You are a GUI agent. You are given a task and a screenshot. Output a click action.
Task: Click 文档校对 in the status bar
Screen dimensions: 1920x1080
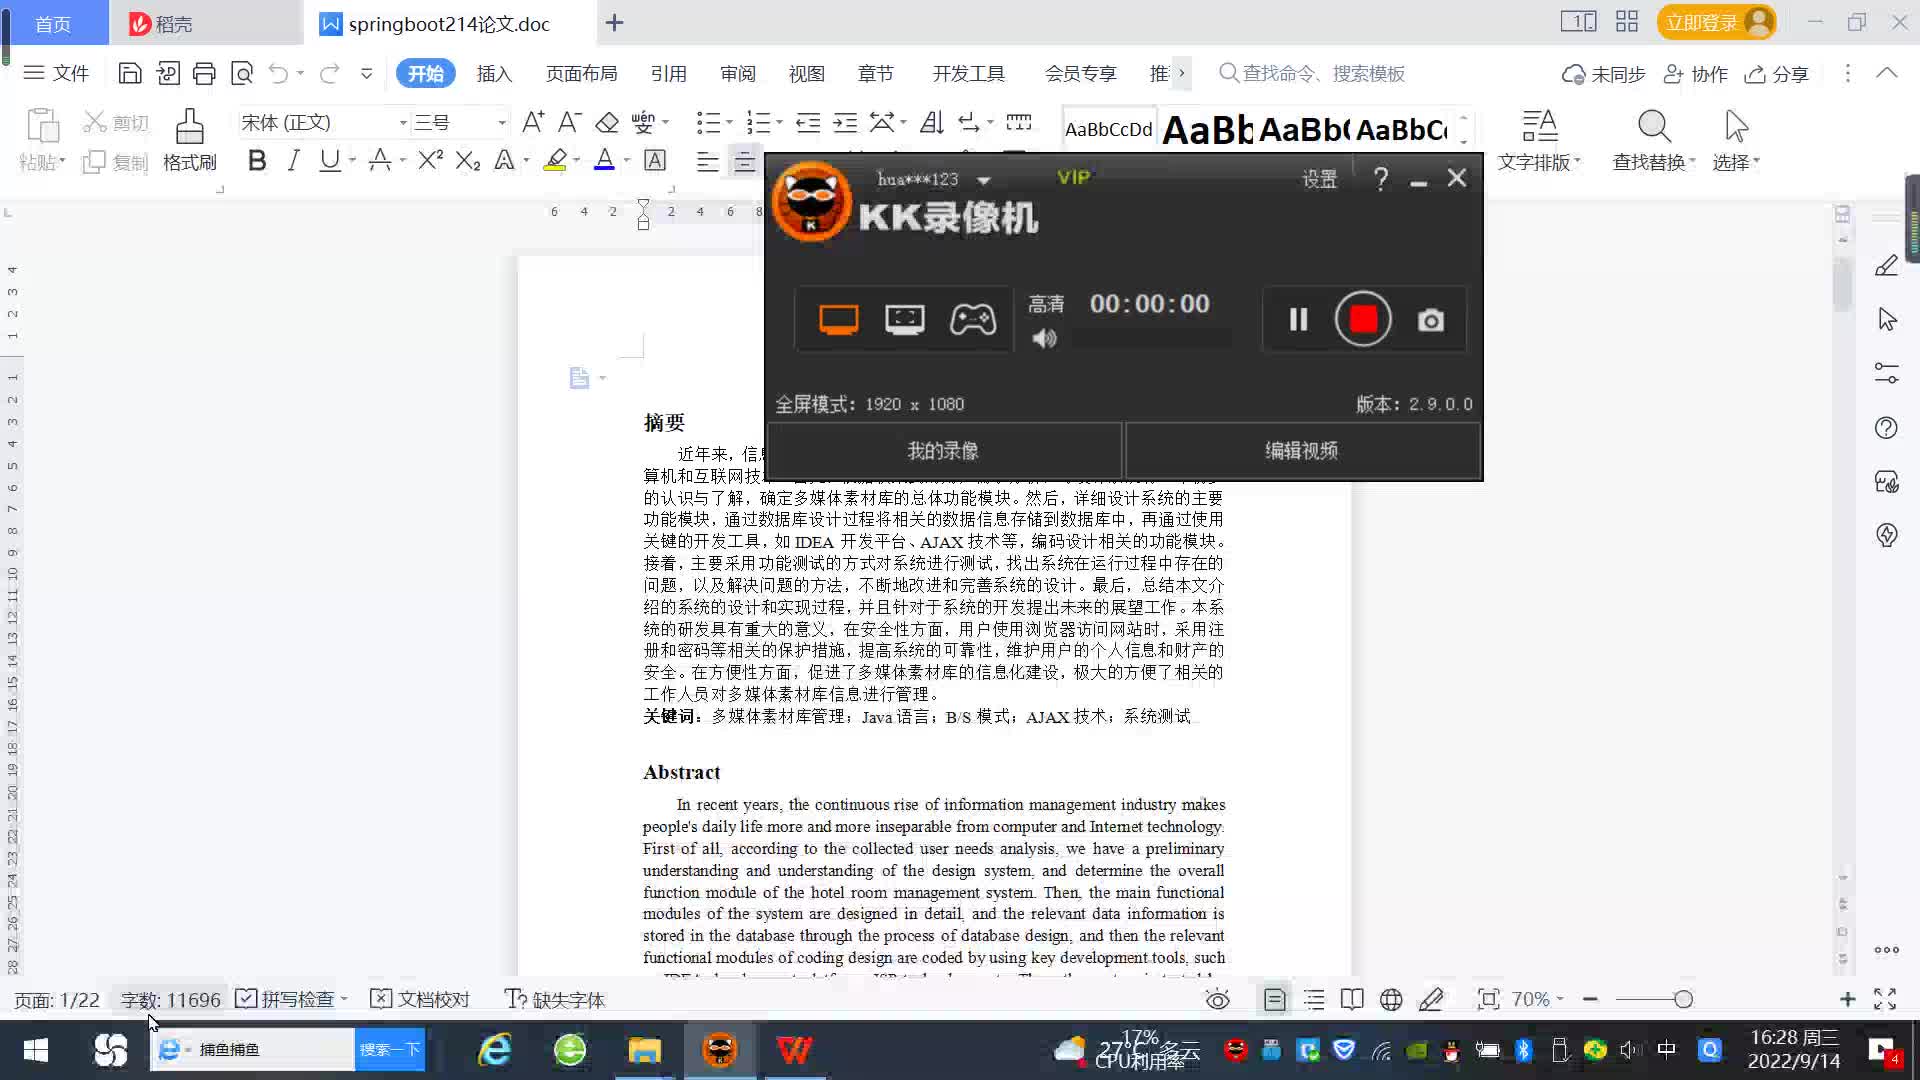coord(420,1000)
